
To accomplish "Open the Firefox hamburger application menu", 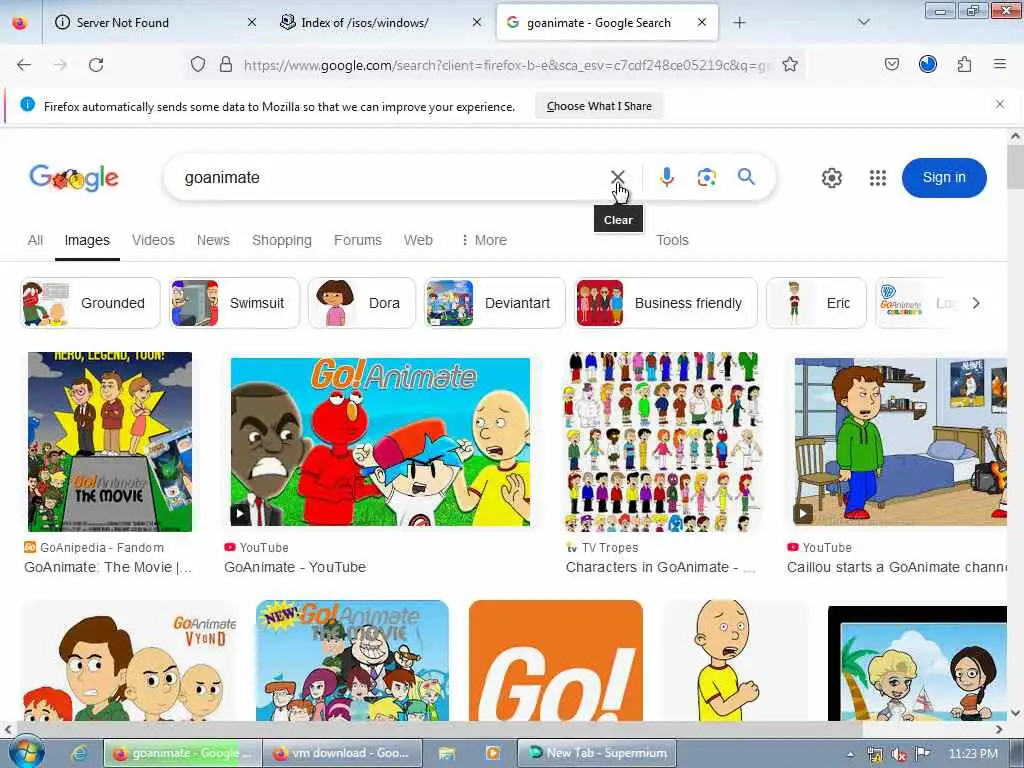I will [x=1000, y=64].
